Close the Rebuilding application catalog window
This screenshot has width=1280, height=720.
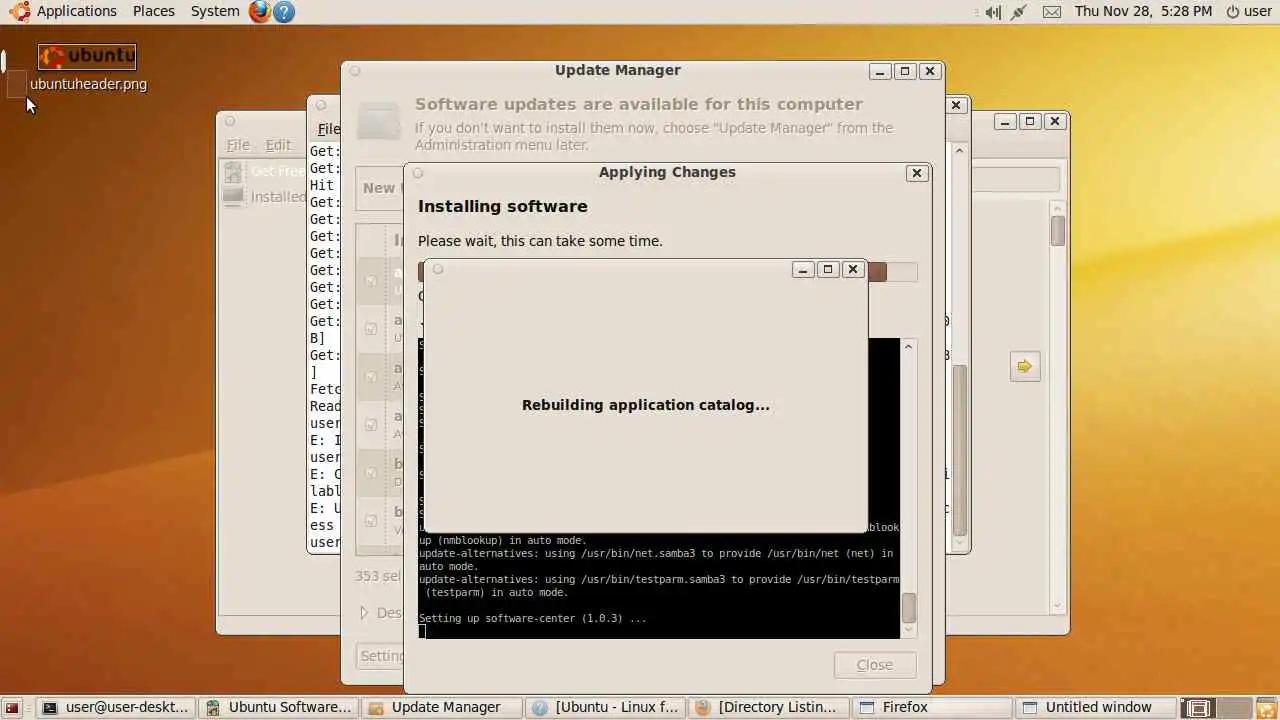click(853, 269)
